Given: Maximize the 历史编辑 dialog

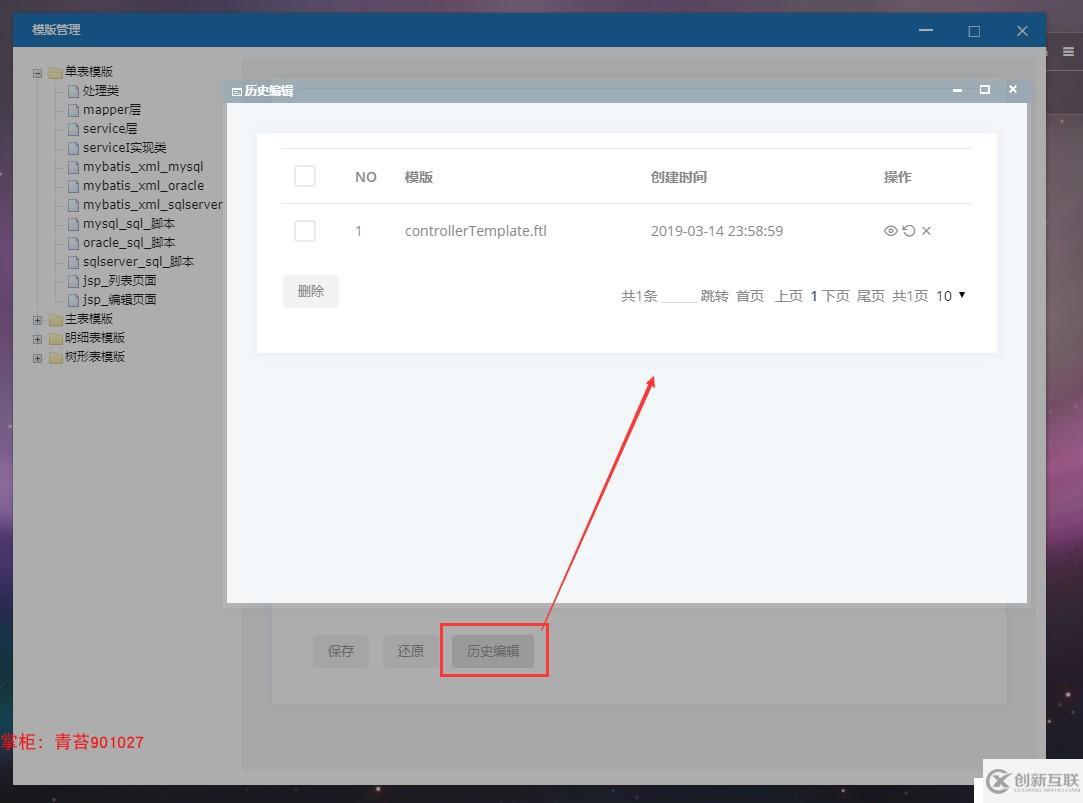Looking at the screenshot, I should tap(985, 90).
